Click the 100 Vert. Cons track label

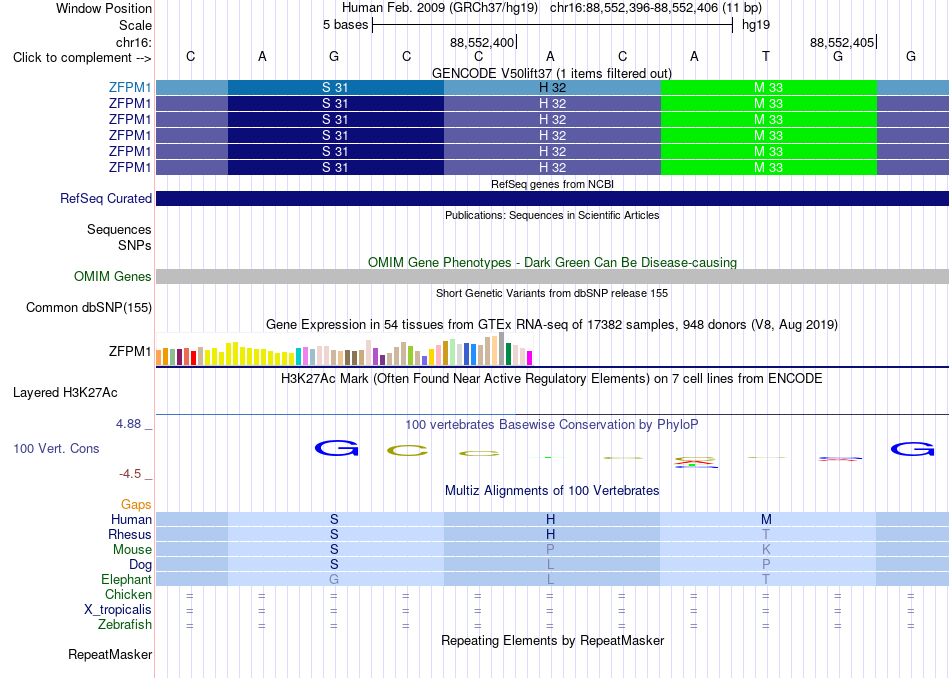[56, 448]
